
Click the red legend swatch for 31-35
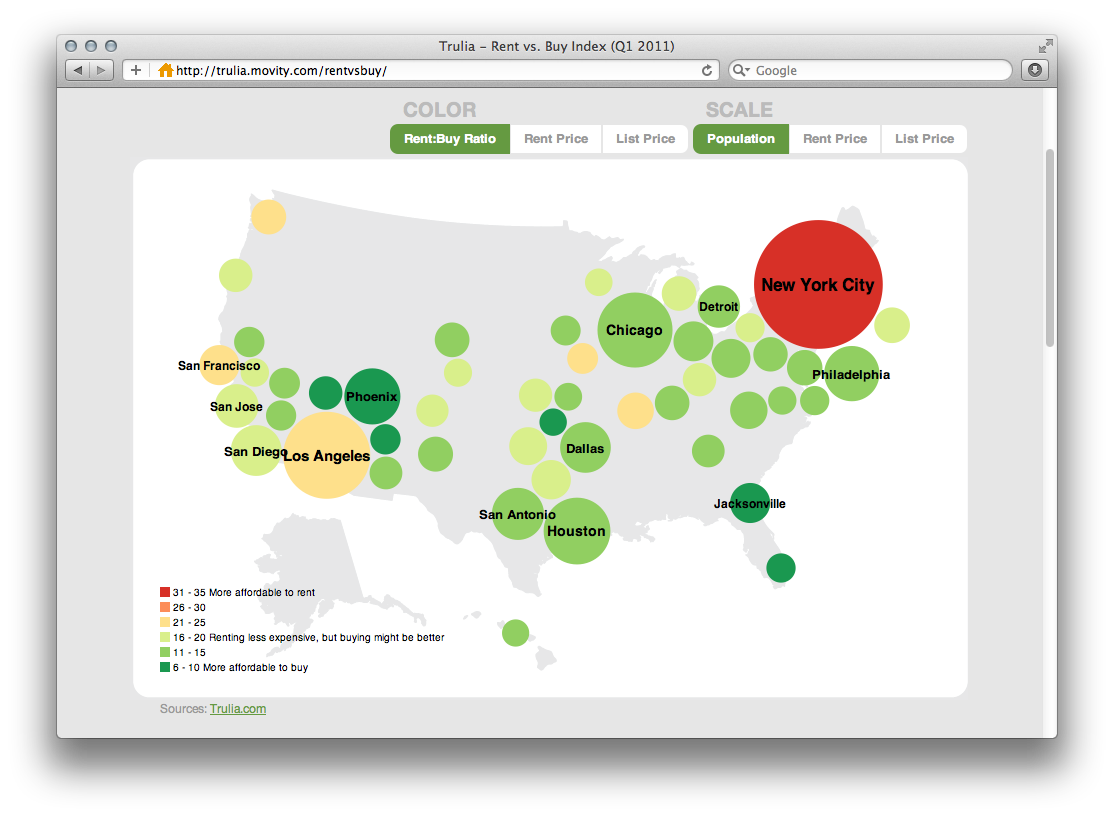pos(165,591)
